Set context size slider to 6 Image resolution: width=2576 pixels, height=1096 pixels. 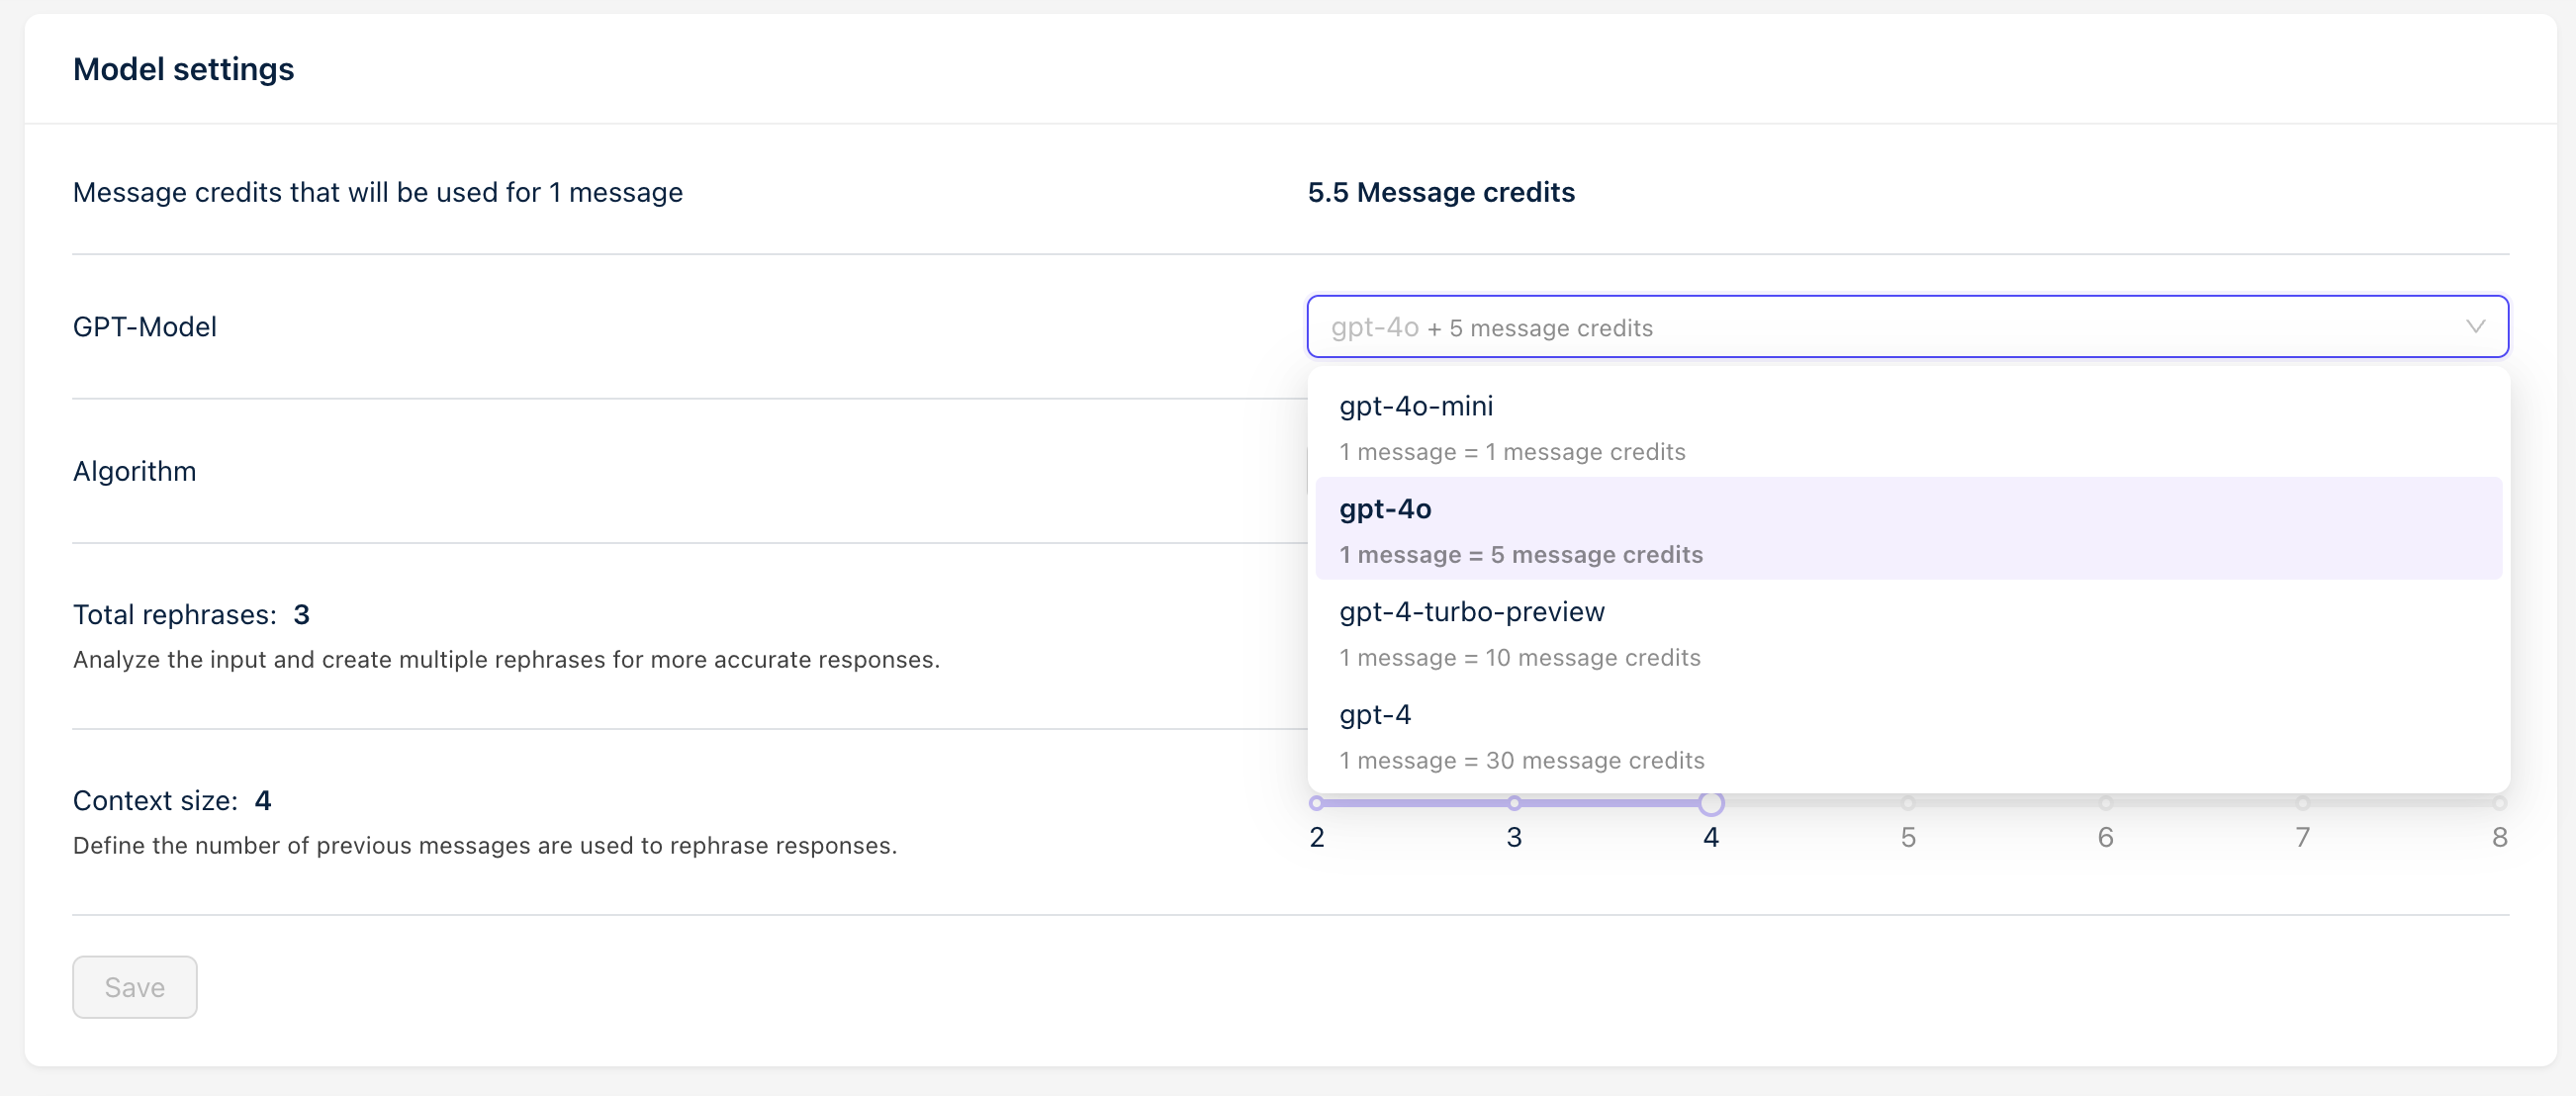(2105, 803)
